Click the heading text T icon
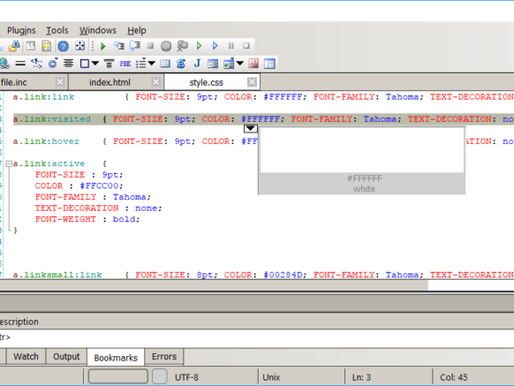The width and height of the screenshot is (514, 386). tap(109, 63)
